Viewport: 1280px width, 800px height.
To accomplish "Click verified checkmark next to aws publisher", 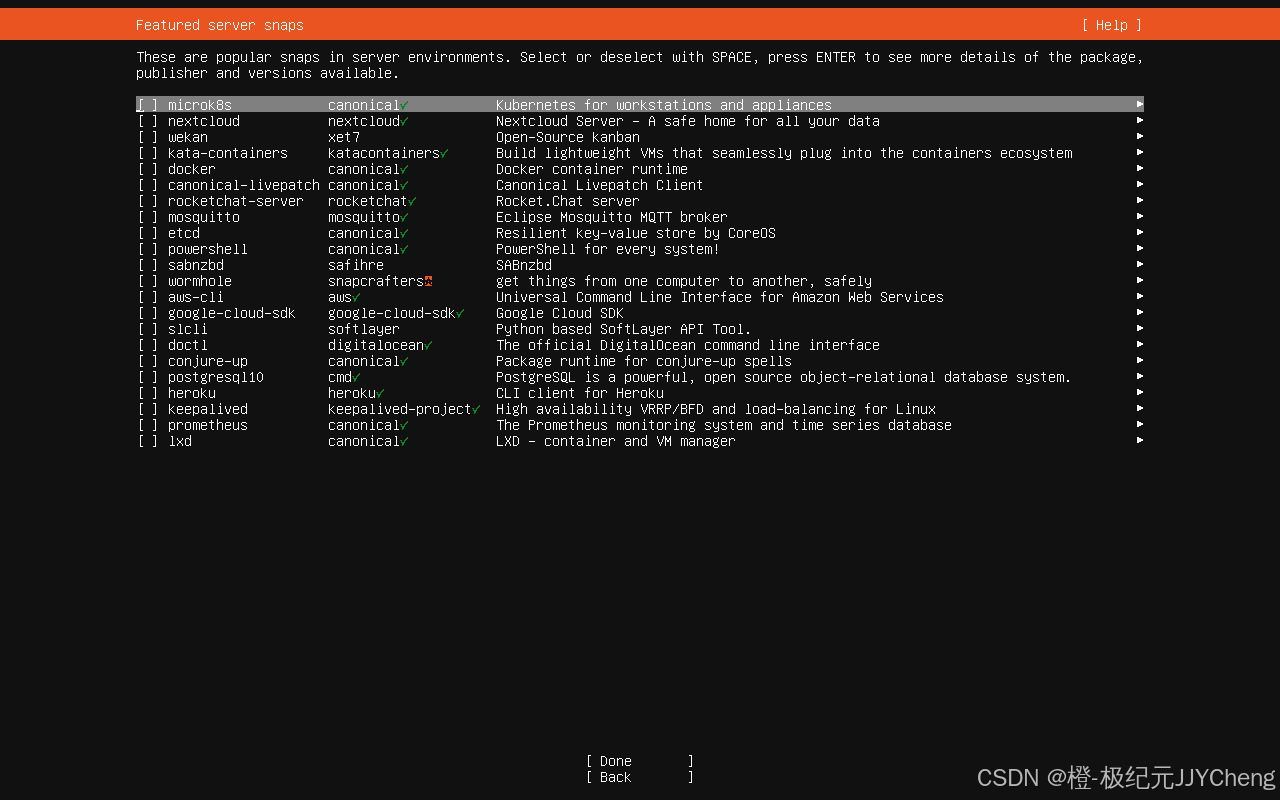I will (x=356, y=297).
